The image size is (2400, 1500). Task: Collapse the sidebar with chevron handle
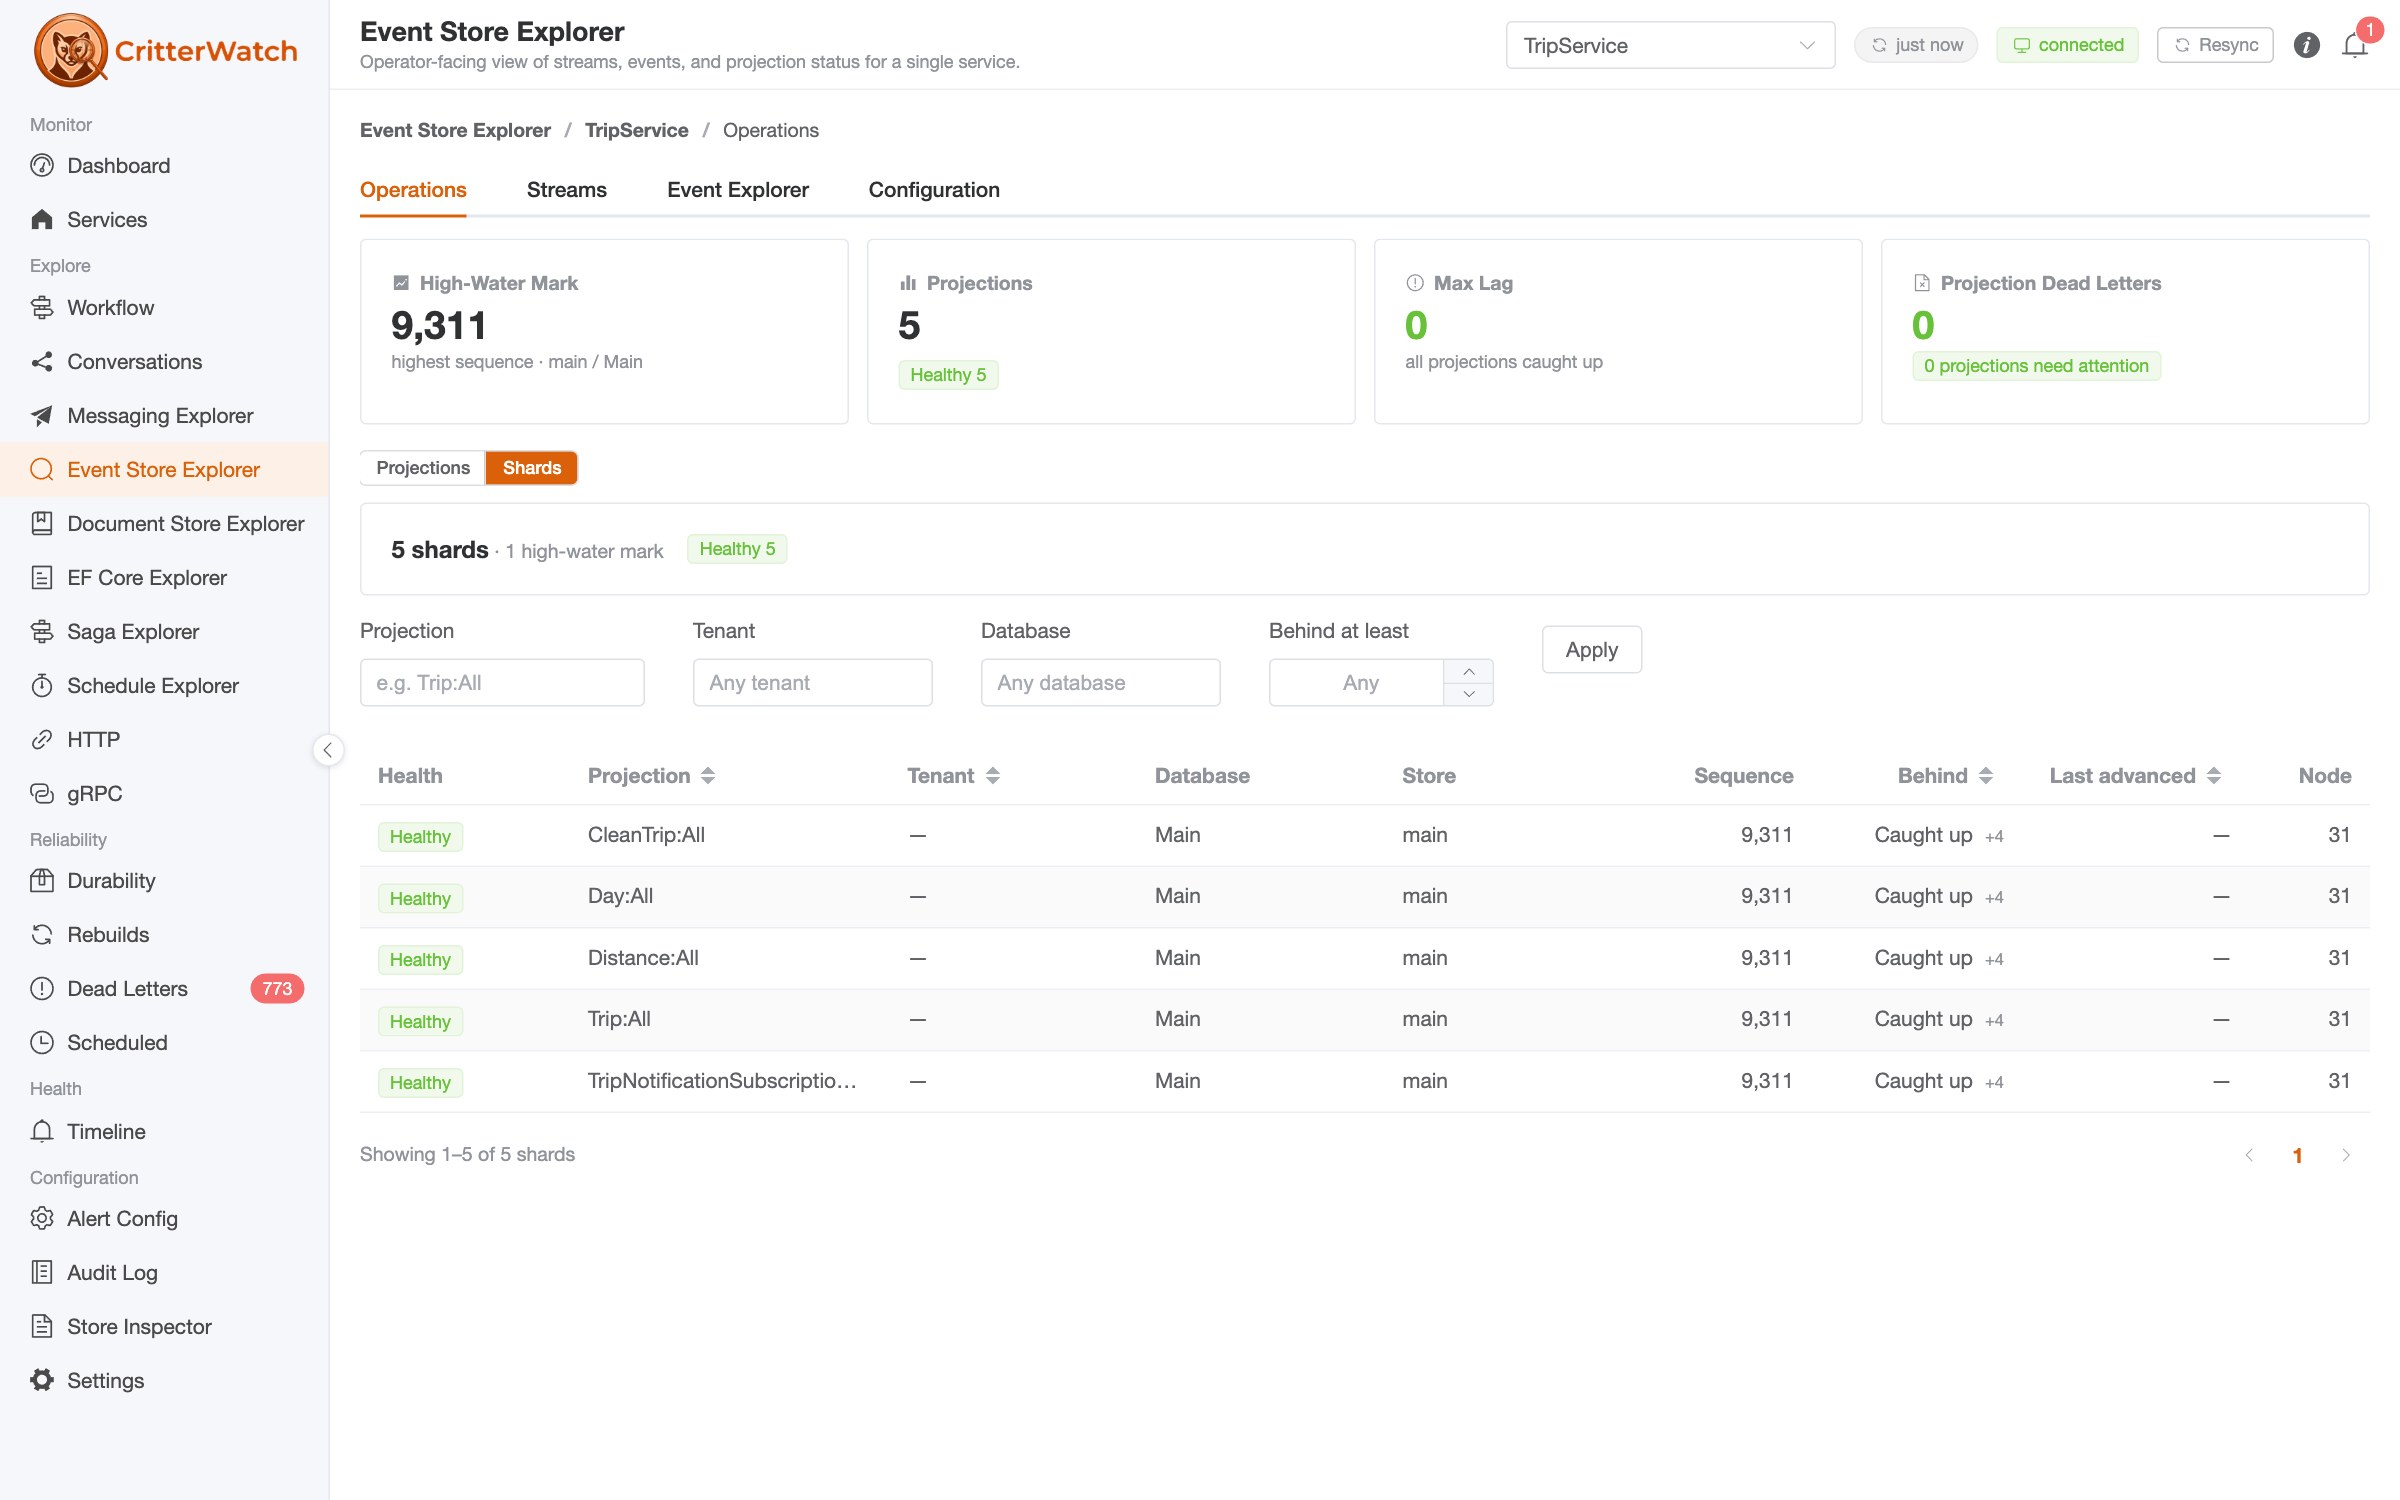[328, 750]
